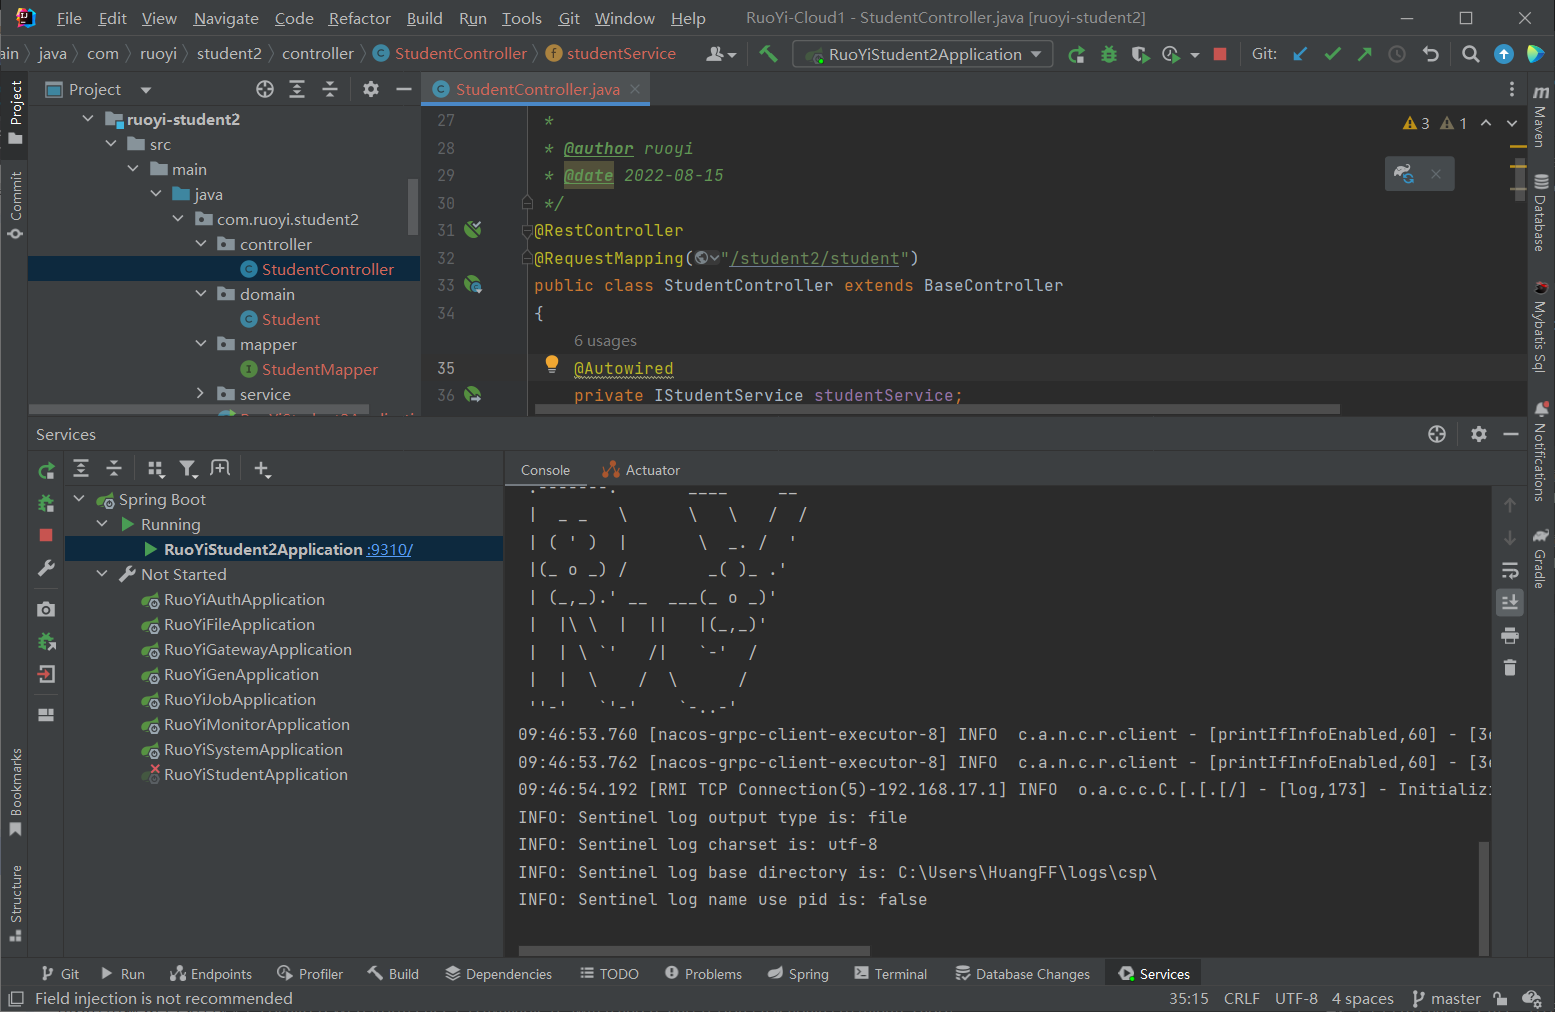Click console horizontal scrollbar
The width and height of the screenshot is (1555, 1012).
[694, 951]
